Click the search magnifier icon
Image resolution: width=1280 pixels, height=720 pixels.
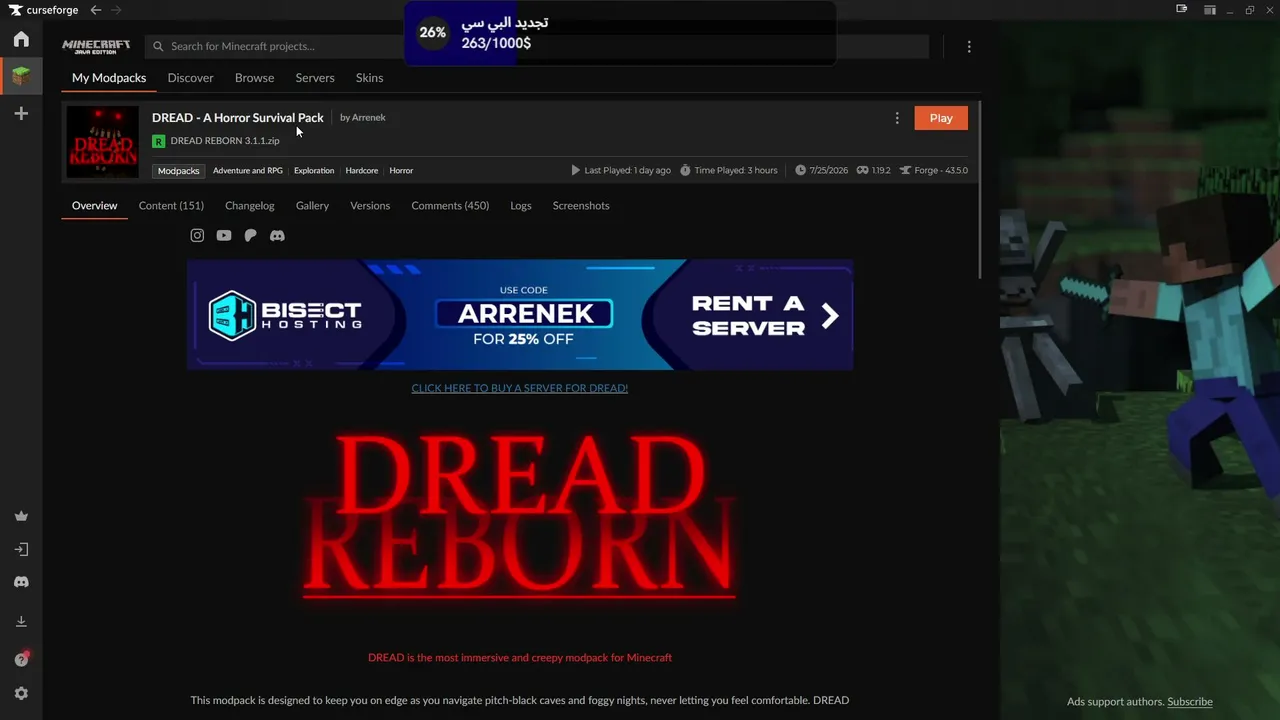click(x=158, y=46)
